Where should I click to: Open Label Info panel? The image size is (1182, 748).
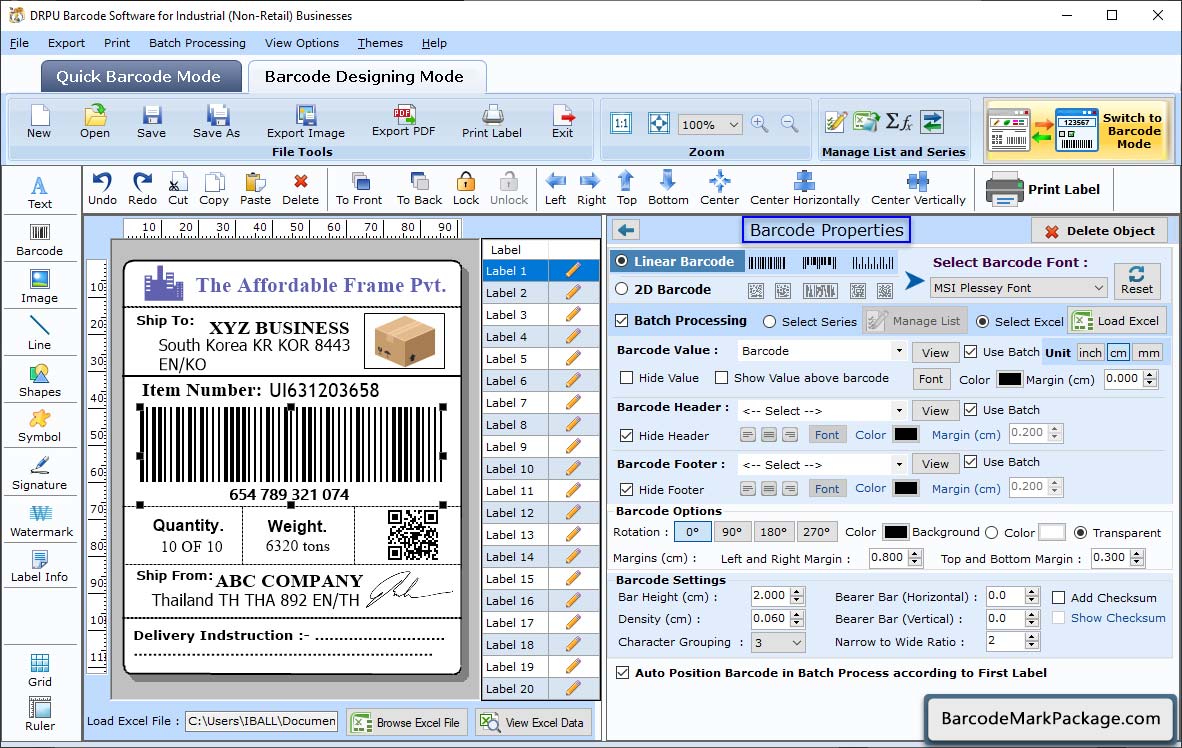(x=39, y=566)
